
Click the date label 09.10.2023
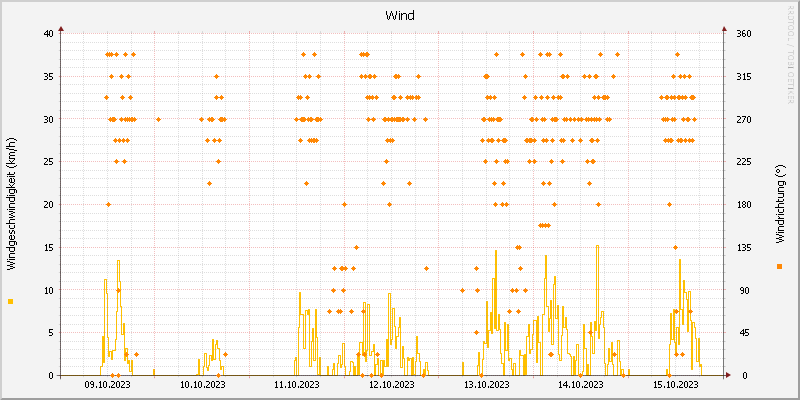[x=107, y=385]
